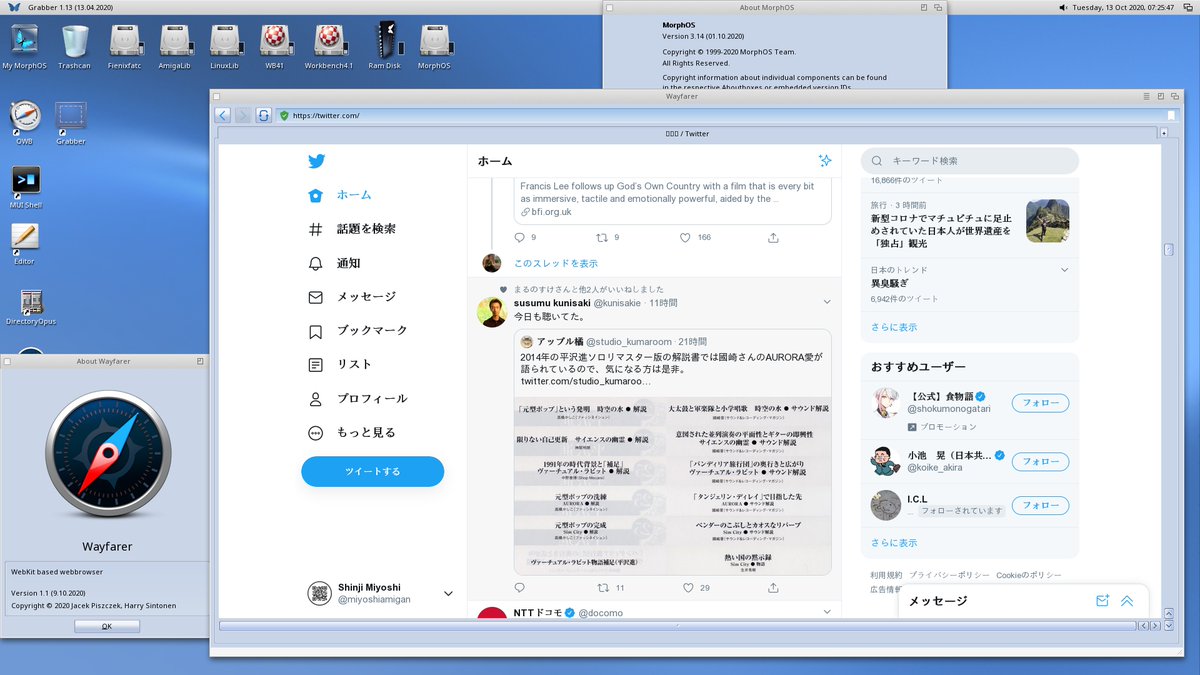1200x675 pixels.
Task: Click the ツイートする button
Action: pyautogui.click(x=373, y=471)
